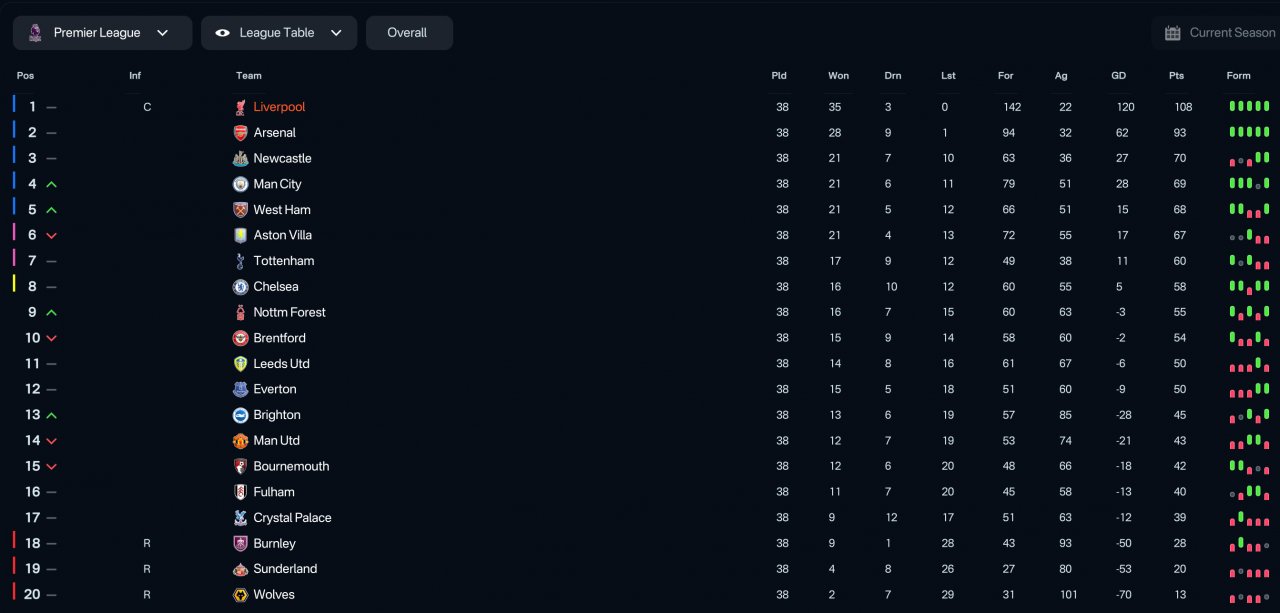Click Liverpool's green form indicator bars

1249,106
